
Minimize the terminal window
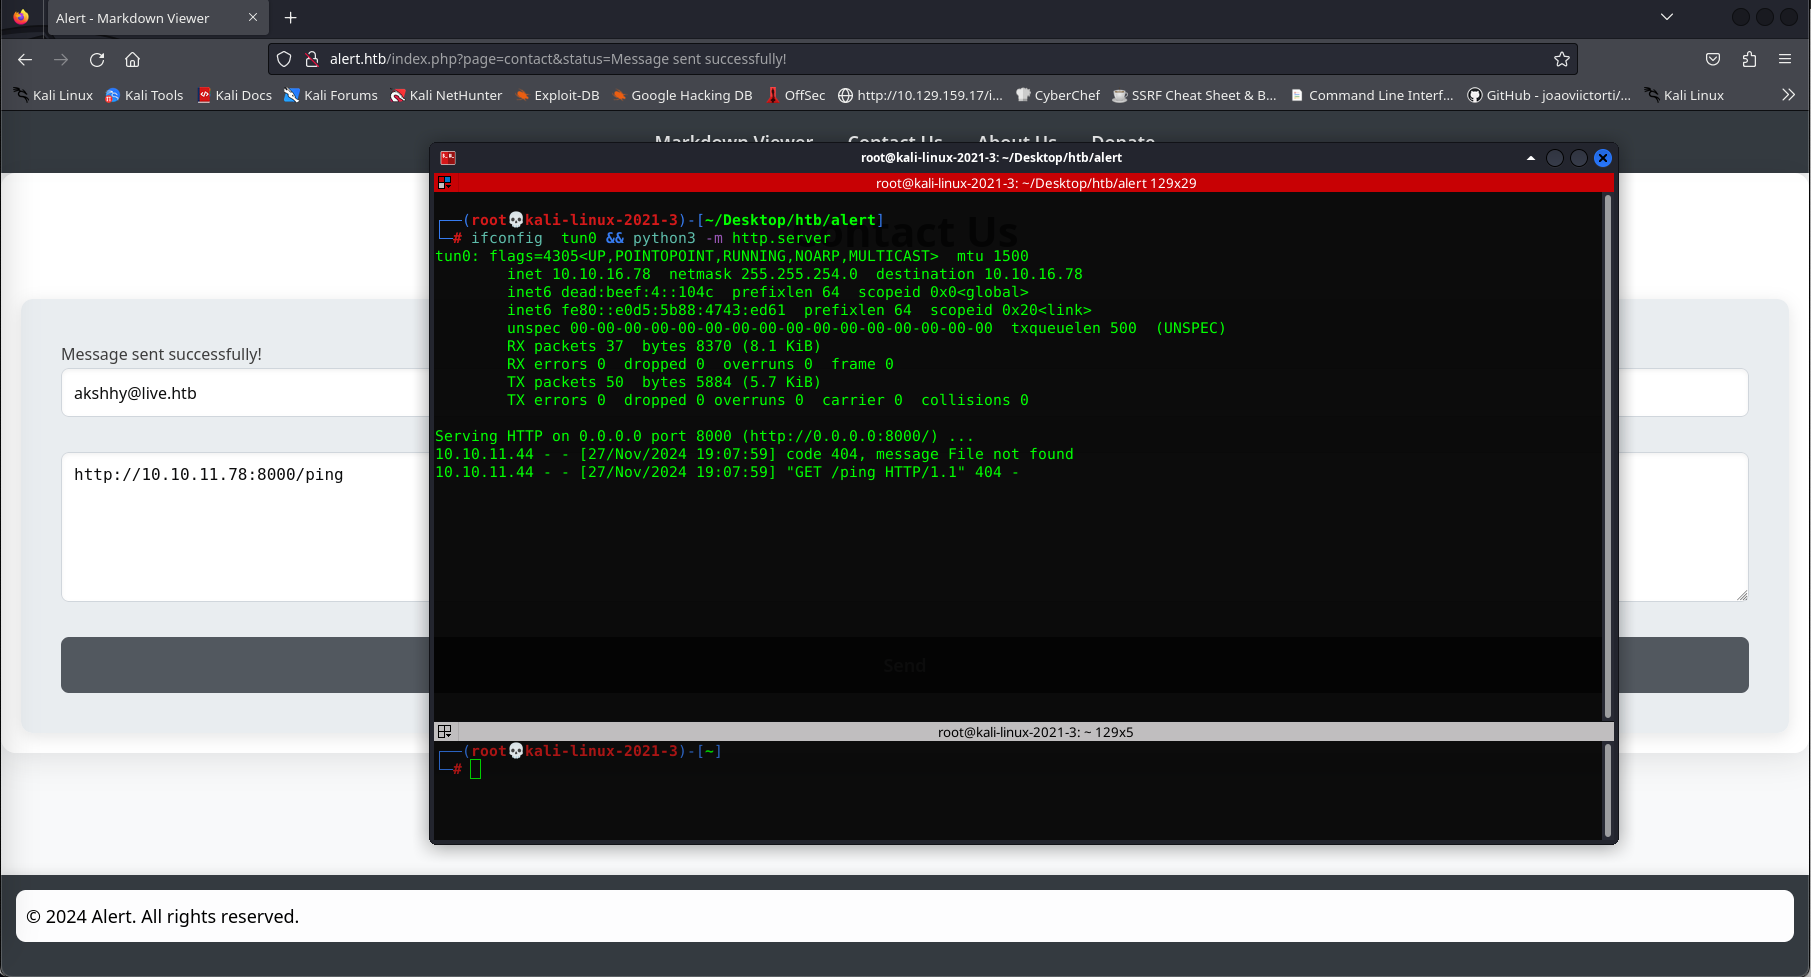coord(1554,158)
